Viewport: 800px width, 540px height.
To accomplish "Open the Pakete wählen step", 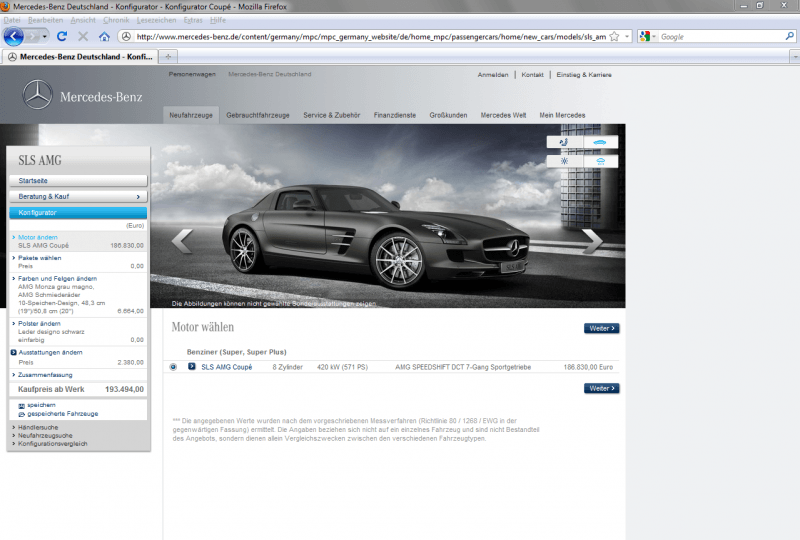I will pyautogui.click(x=39, y=258).
